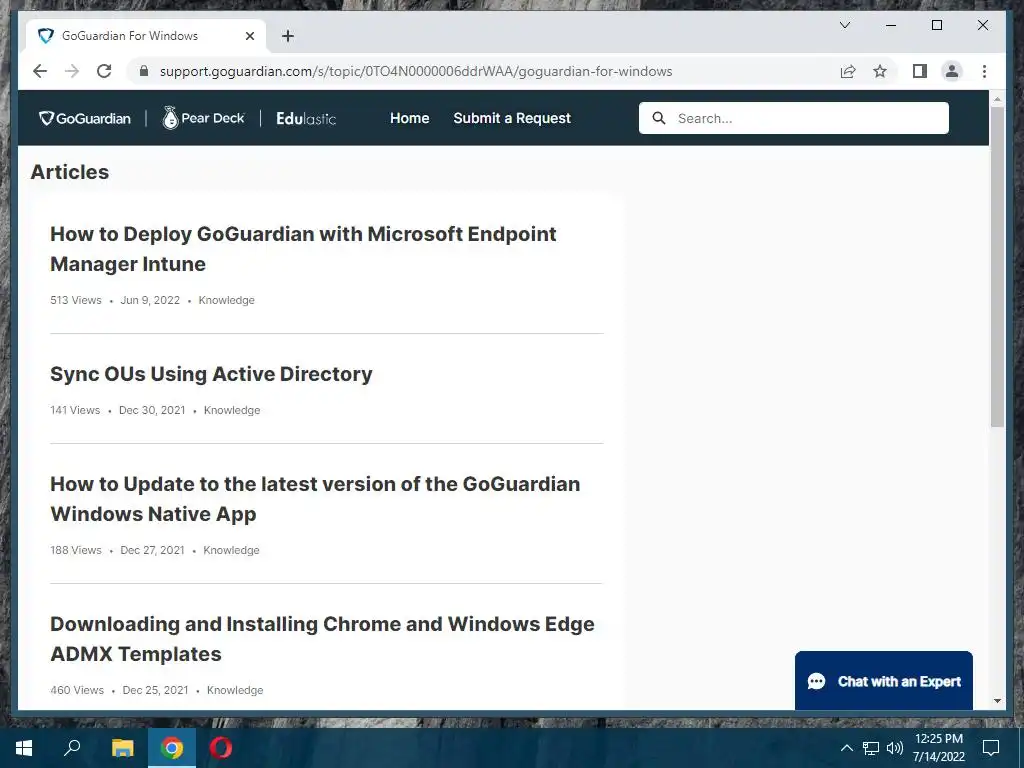
Task: Open the Chrome and Edge ADMX Templates article
Action: point(322,639)
